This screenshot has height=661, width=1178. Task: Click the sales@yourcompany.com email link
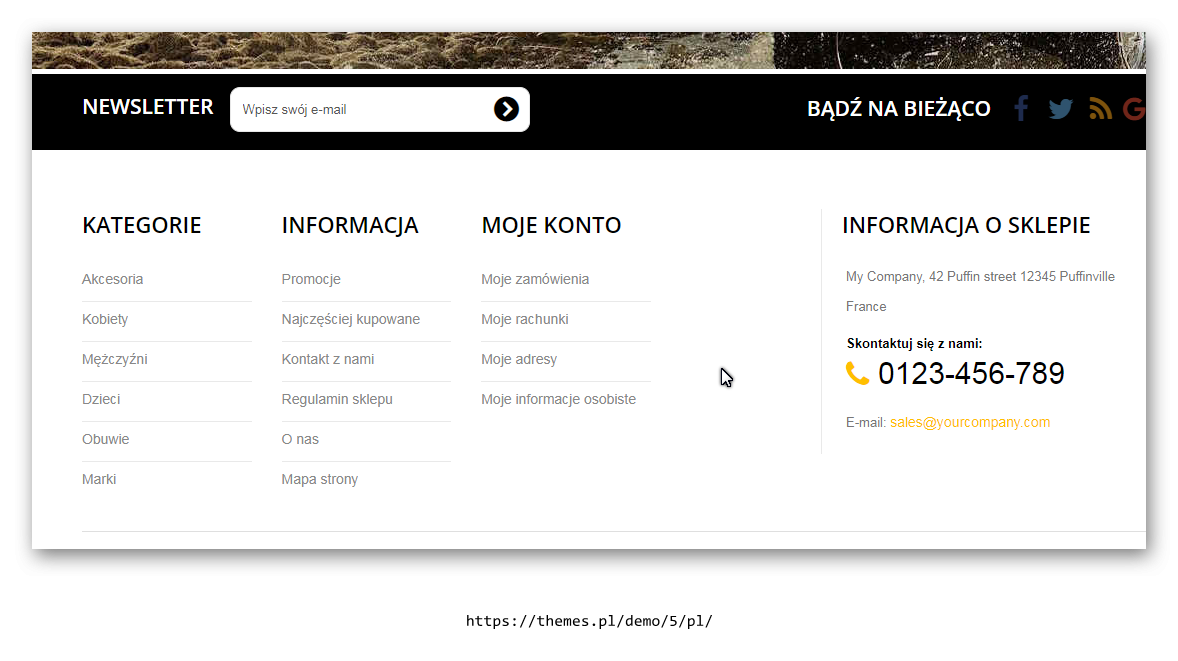coord(970,422)
